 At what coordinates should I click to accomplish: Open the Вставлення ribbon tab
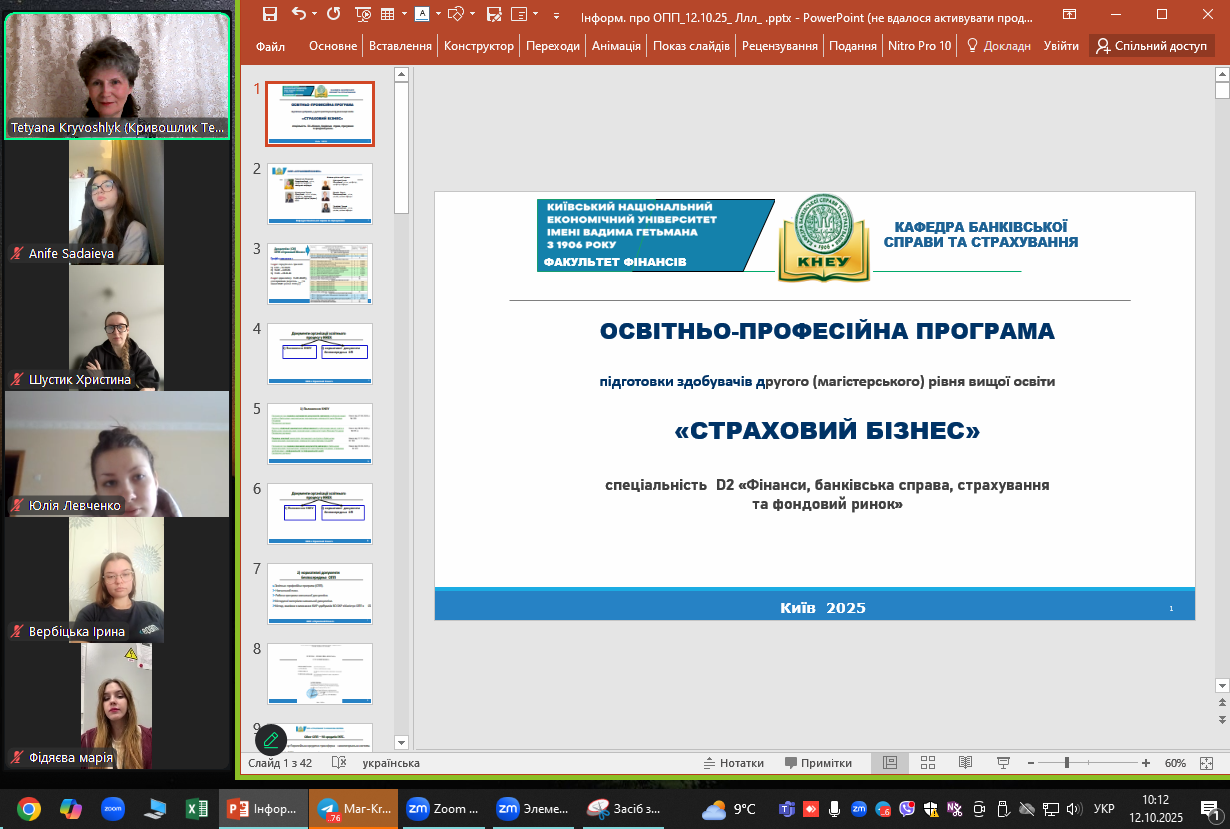400,46
